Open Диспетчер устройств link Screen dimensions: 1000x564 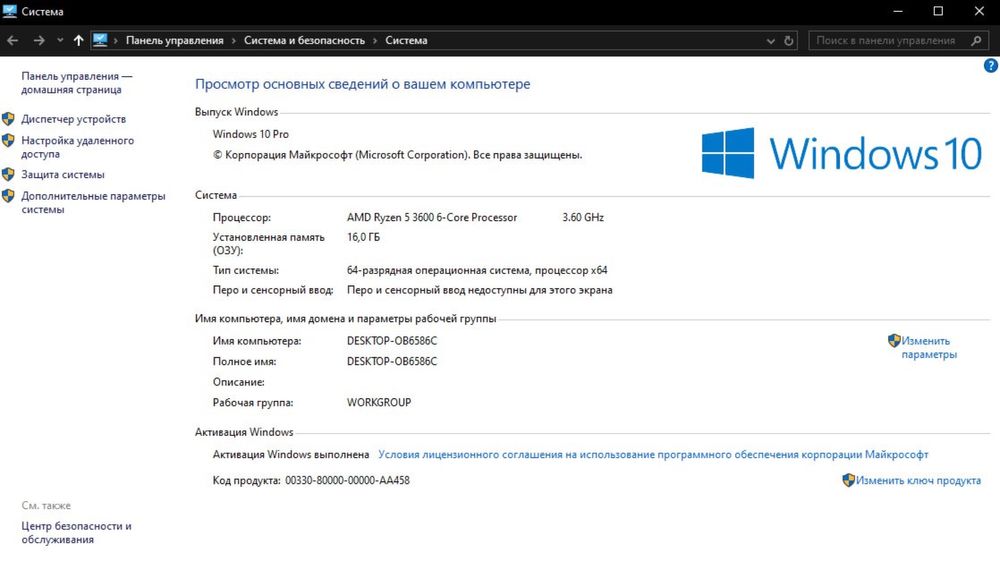point(73,119)
